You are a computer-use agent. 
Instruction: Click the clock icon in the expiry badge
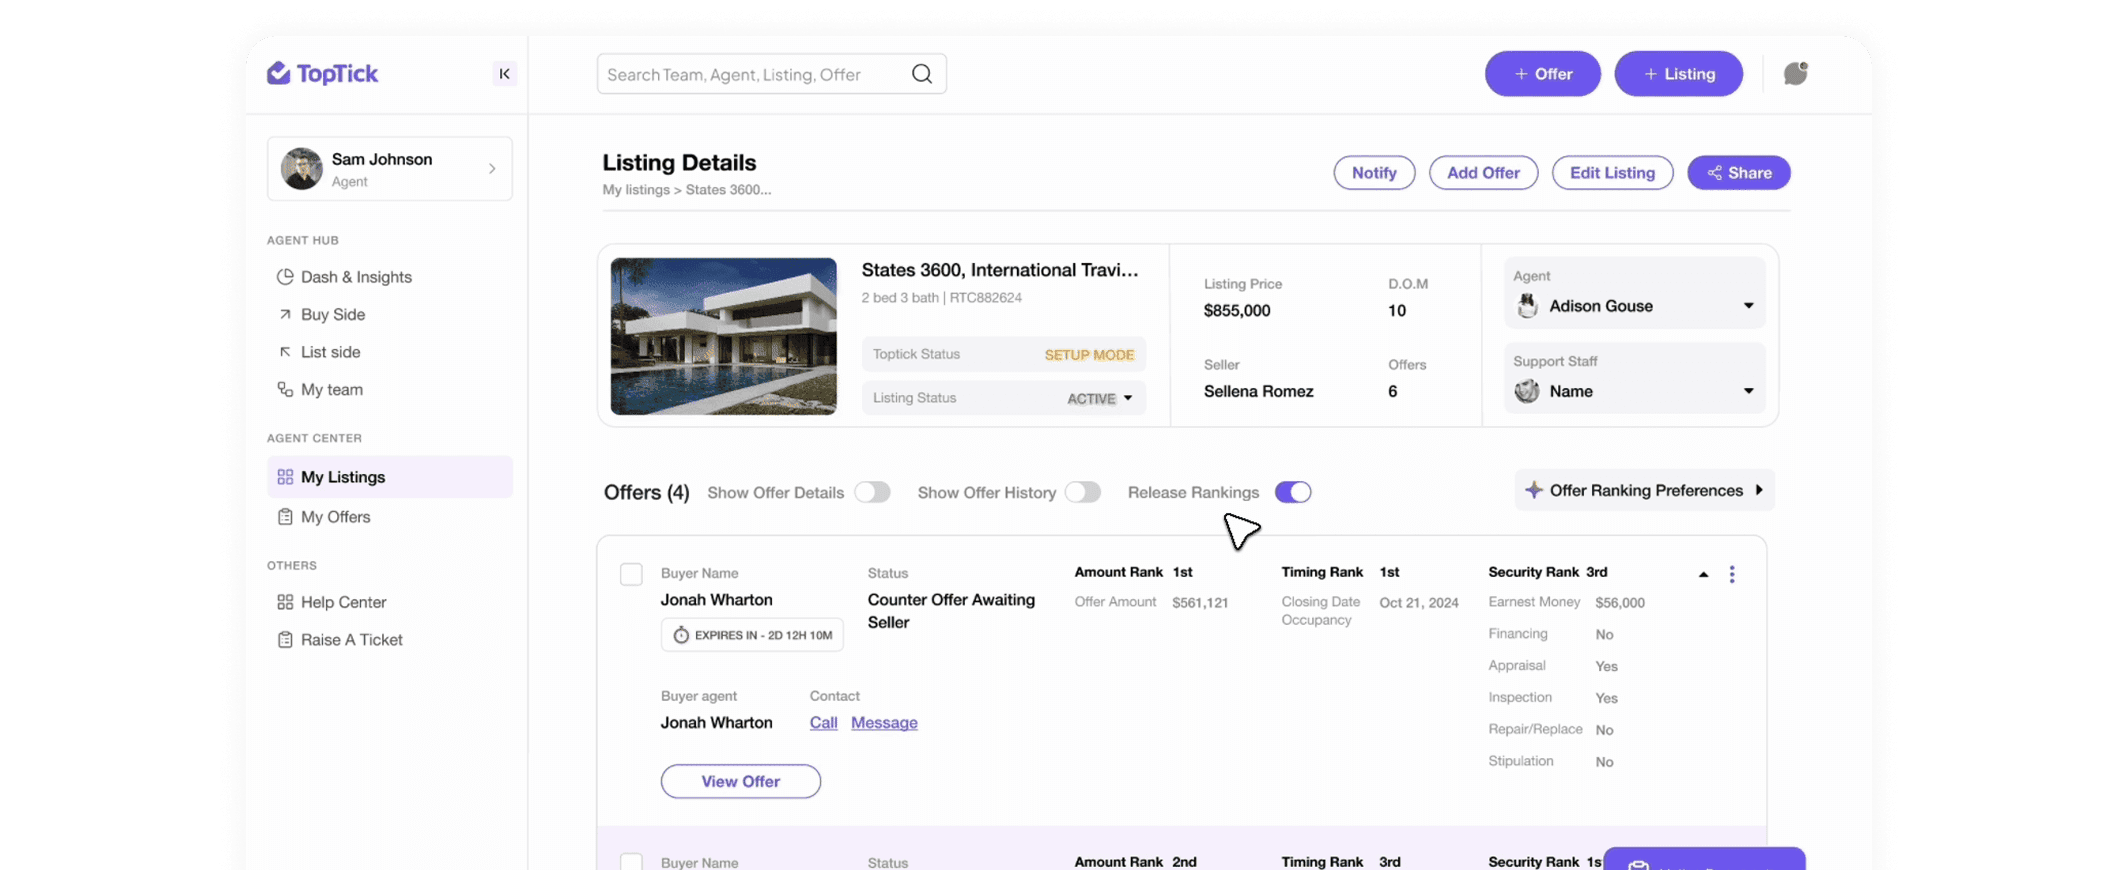coord(681,635)
